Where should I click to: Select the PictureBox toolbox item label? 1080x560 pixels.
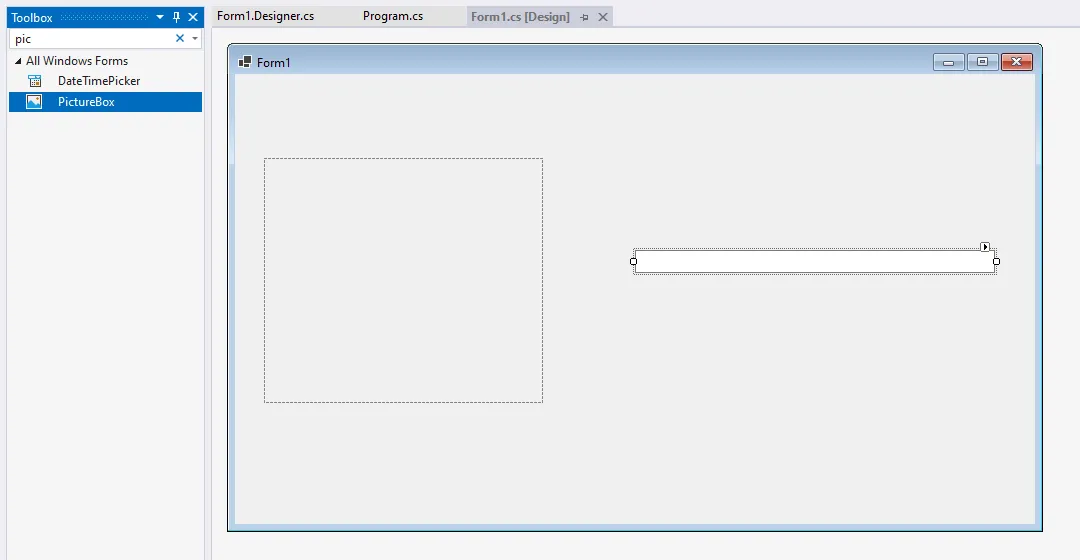[x=86, y=102]
